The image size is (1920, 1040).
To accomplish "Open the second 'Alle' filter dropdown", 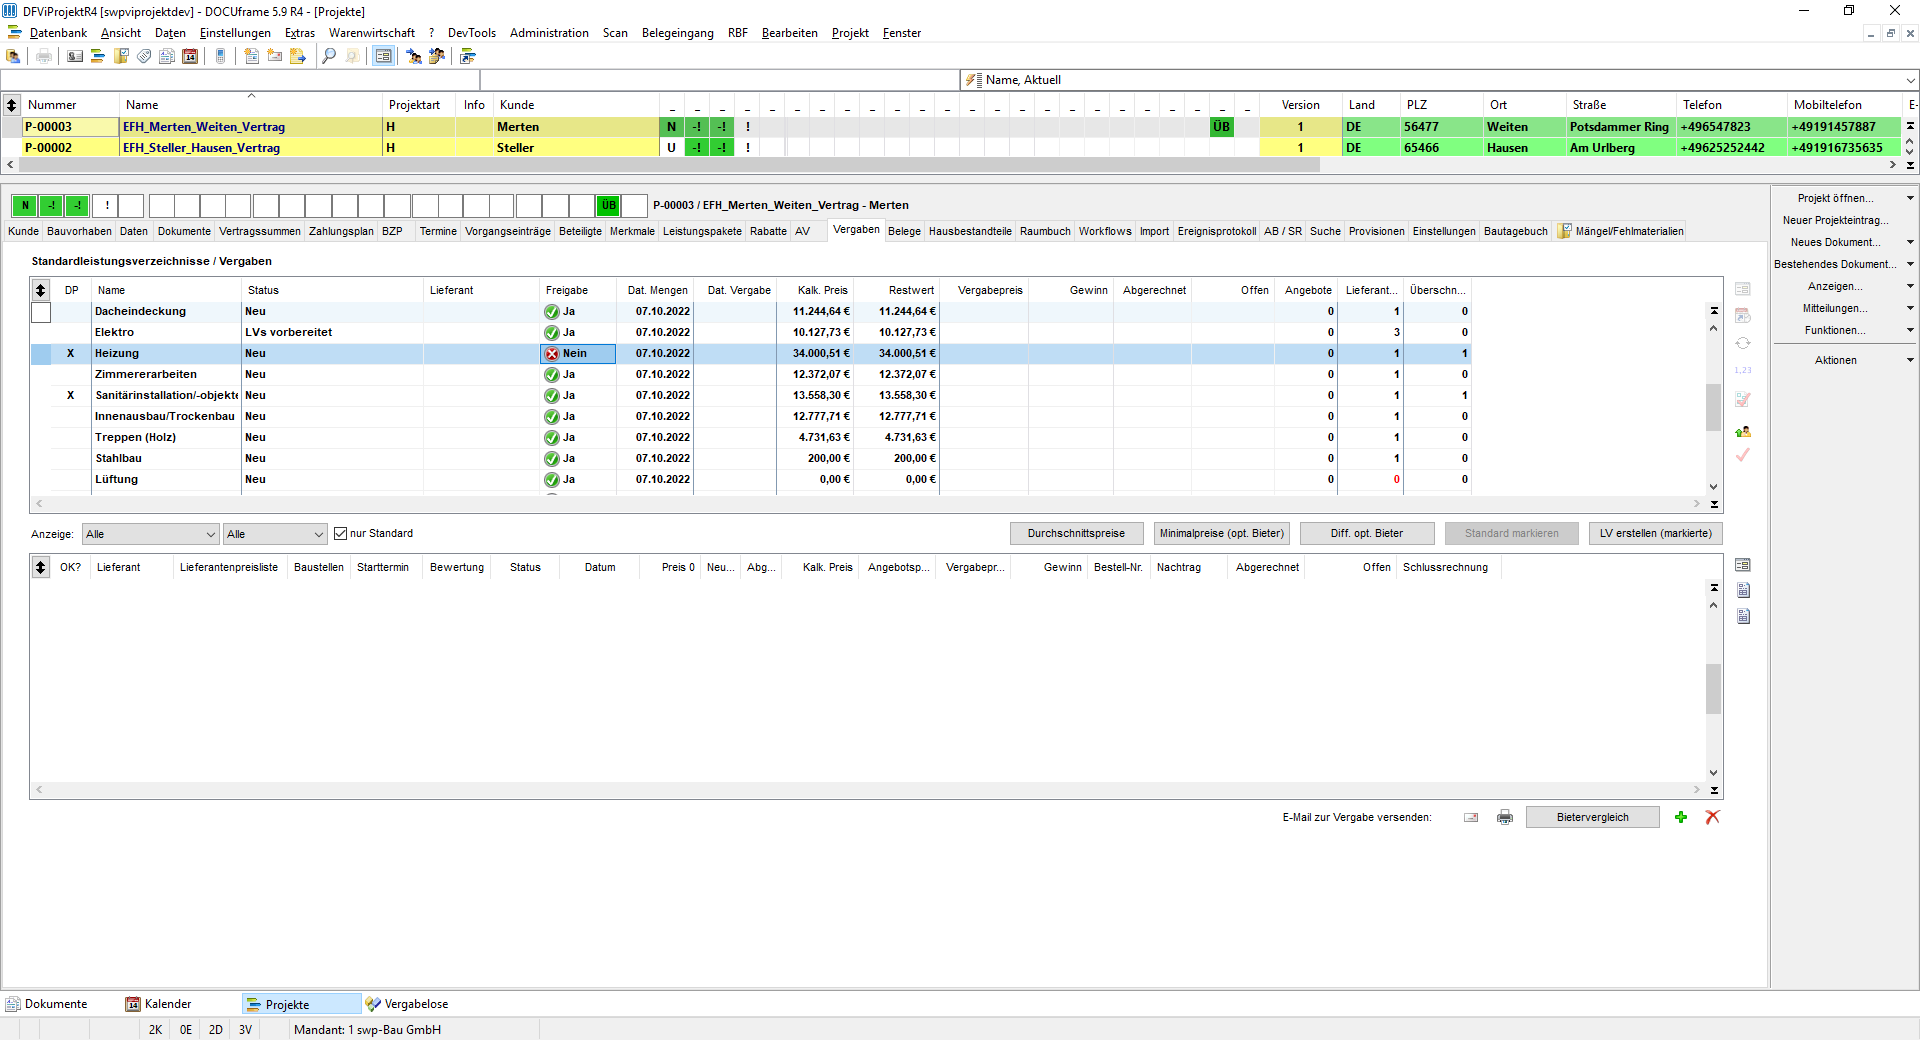I will click(275, 534).
